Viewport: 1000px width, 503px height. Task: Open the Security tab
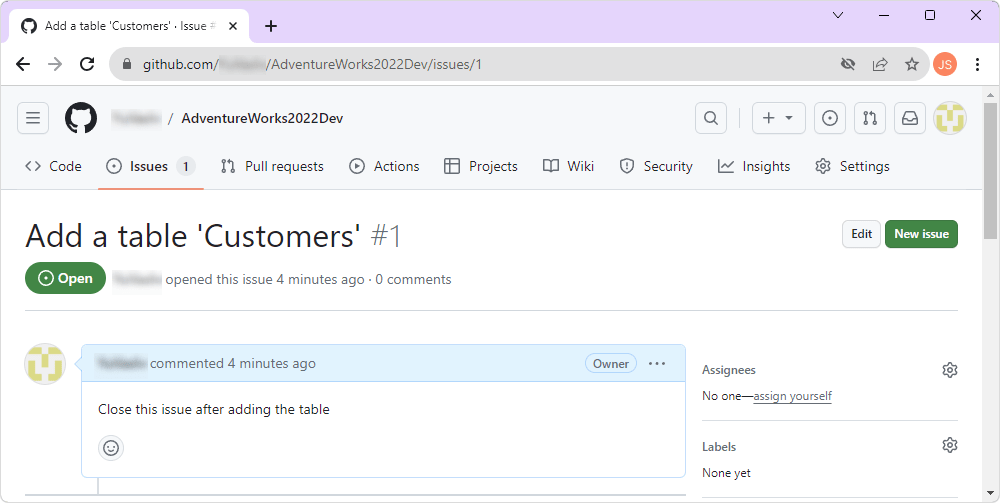click(x=656, y=166)
